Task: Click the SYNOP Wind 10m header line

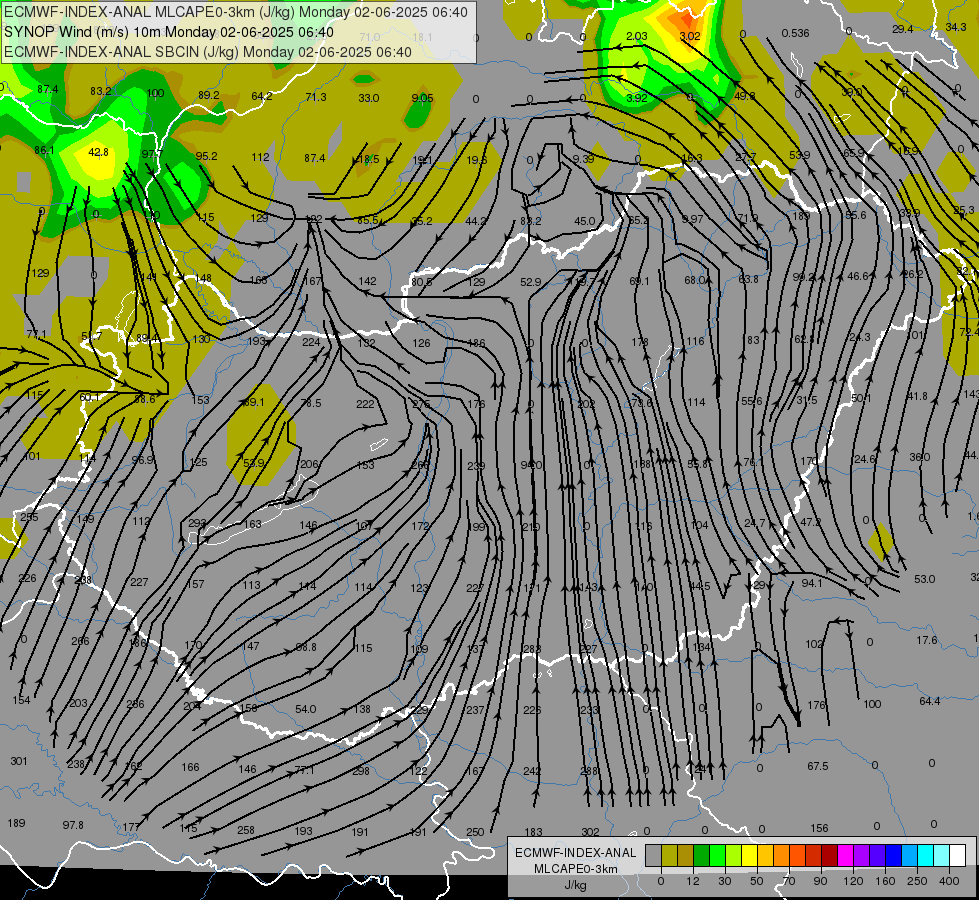Action: click(169, 32)
